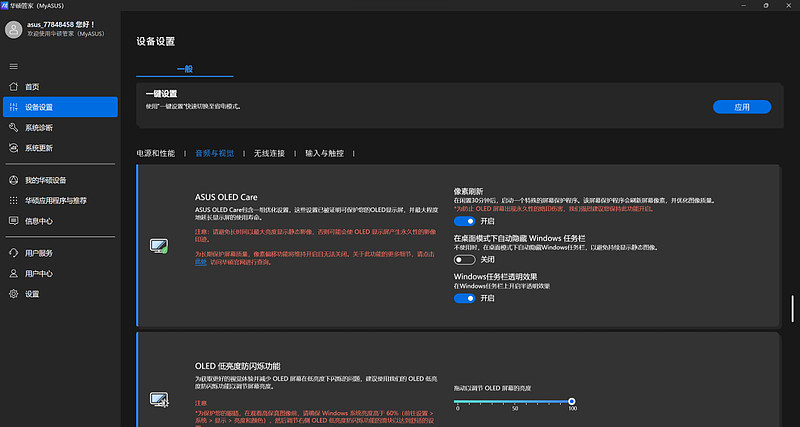Collapse sidebar with hamburger menu icon
The width and height of the screenshot is (800, 427).
(x=14, y=66)
